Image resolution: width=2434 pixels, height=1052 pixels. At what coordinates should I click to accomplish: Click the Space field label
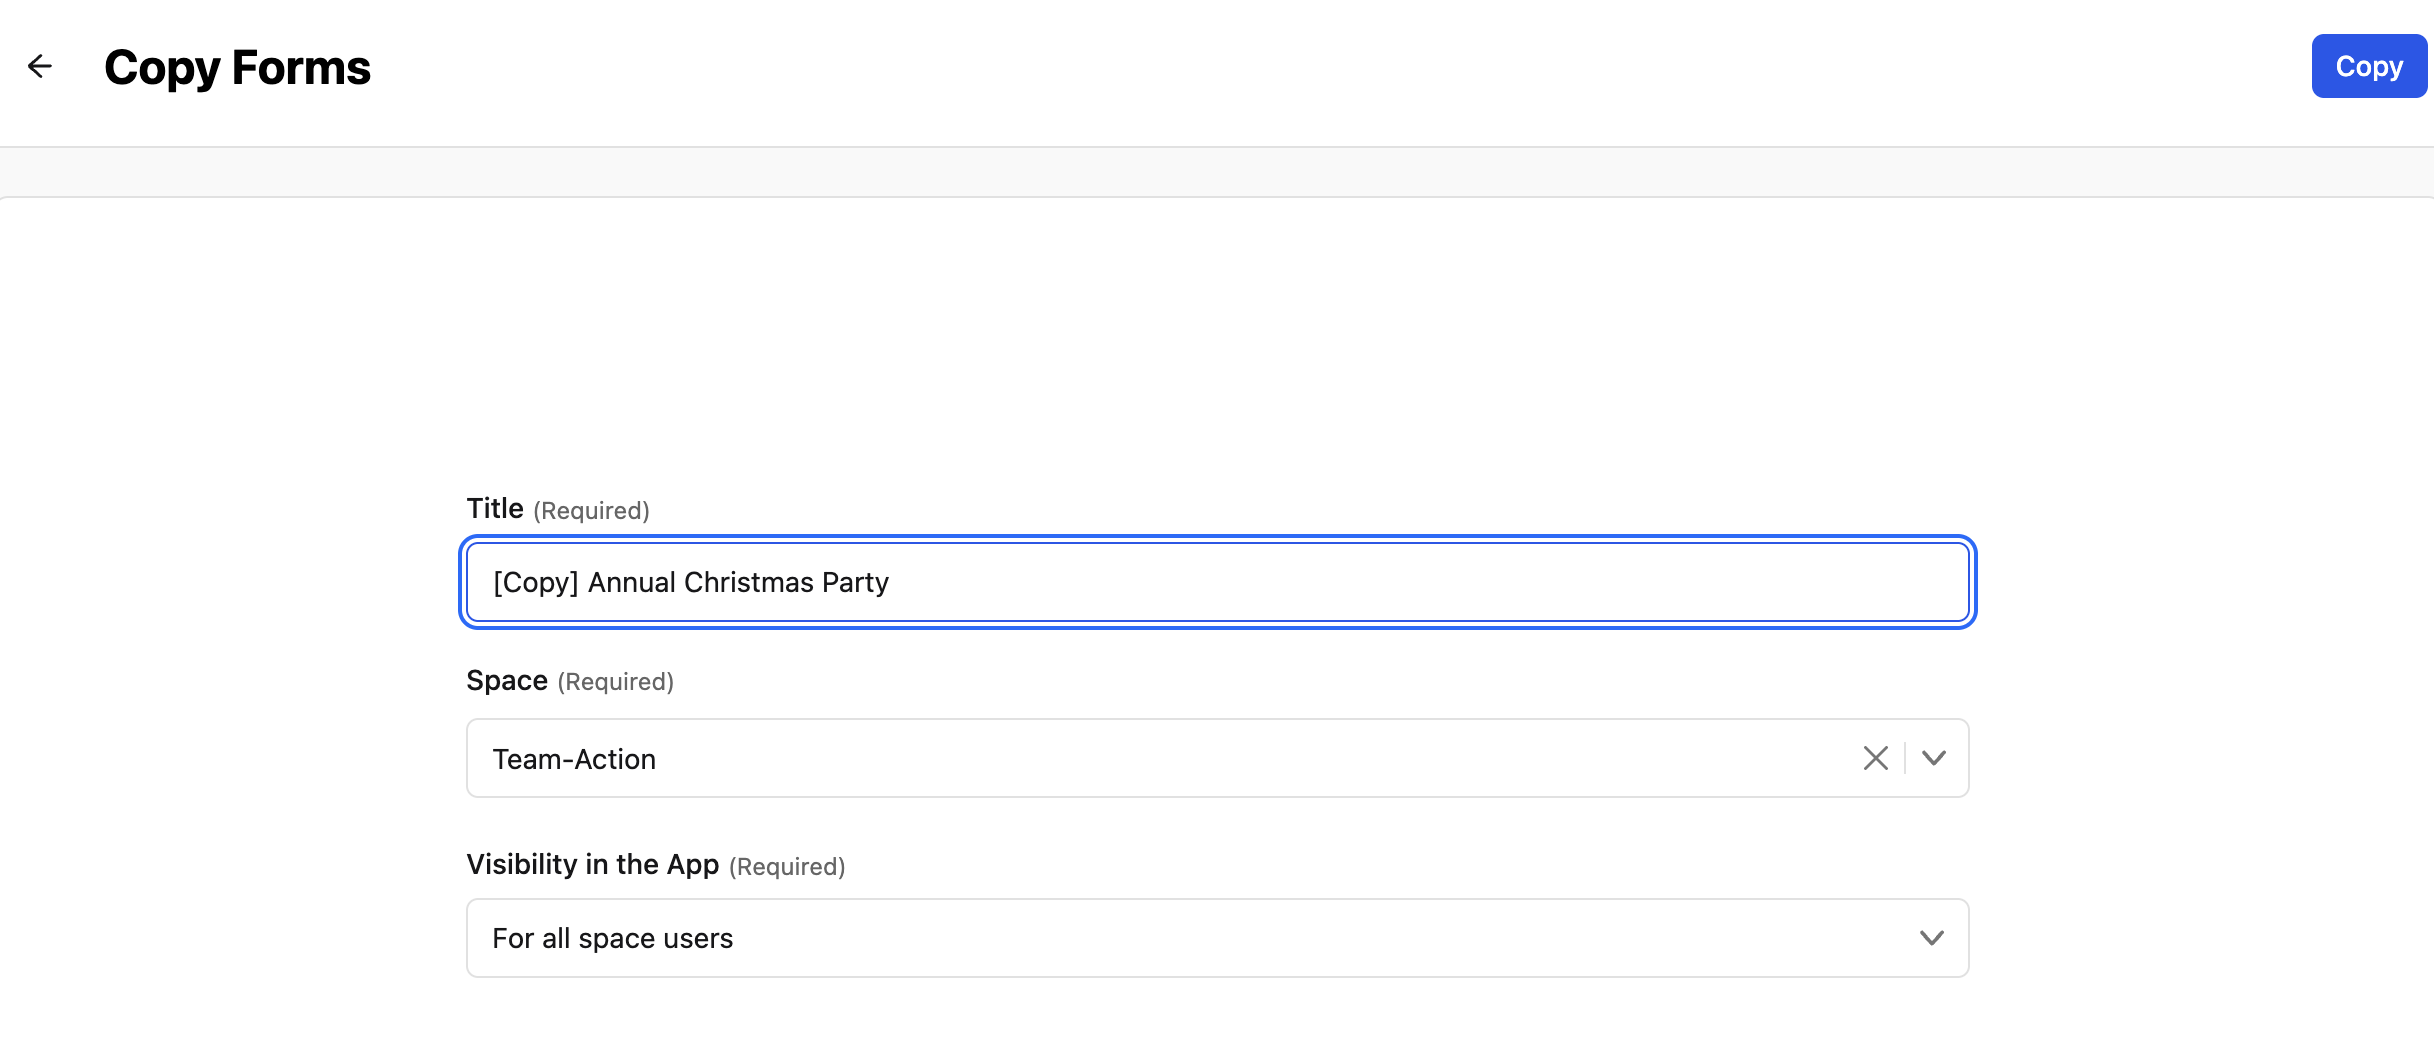(x=507, y=680)
